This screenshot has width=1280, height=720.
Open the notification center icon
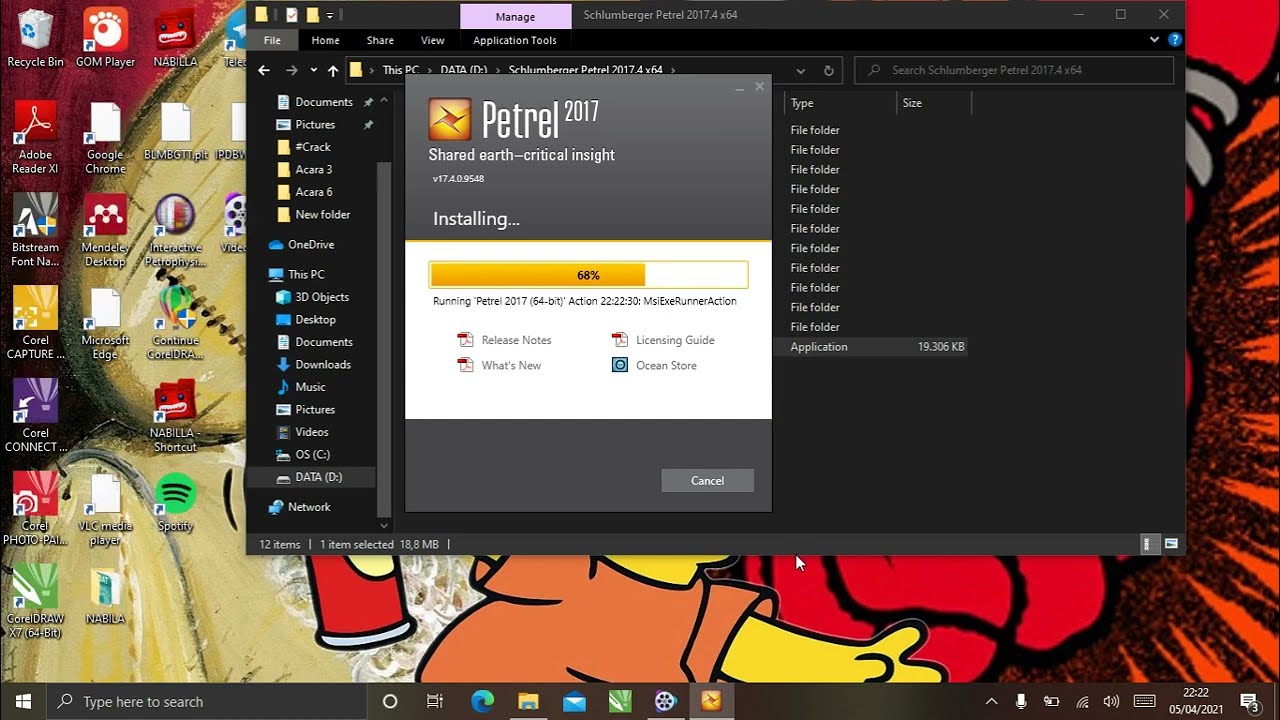(1249, 701)
